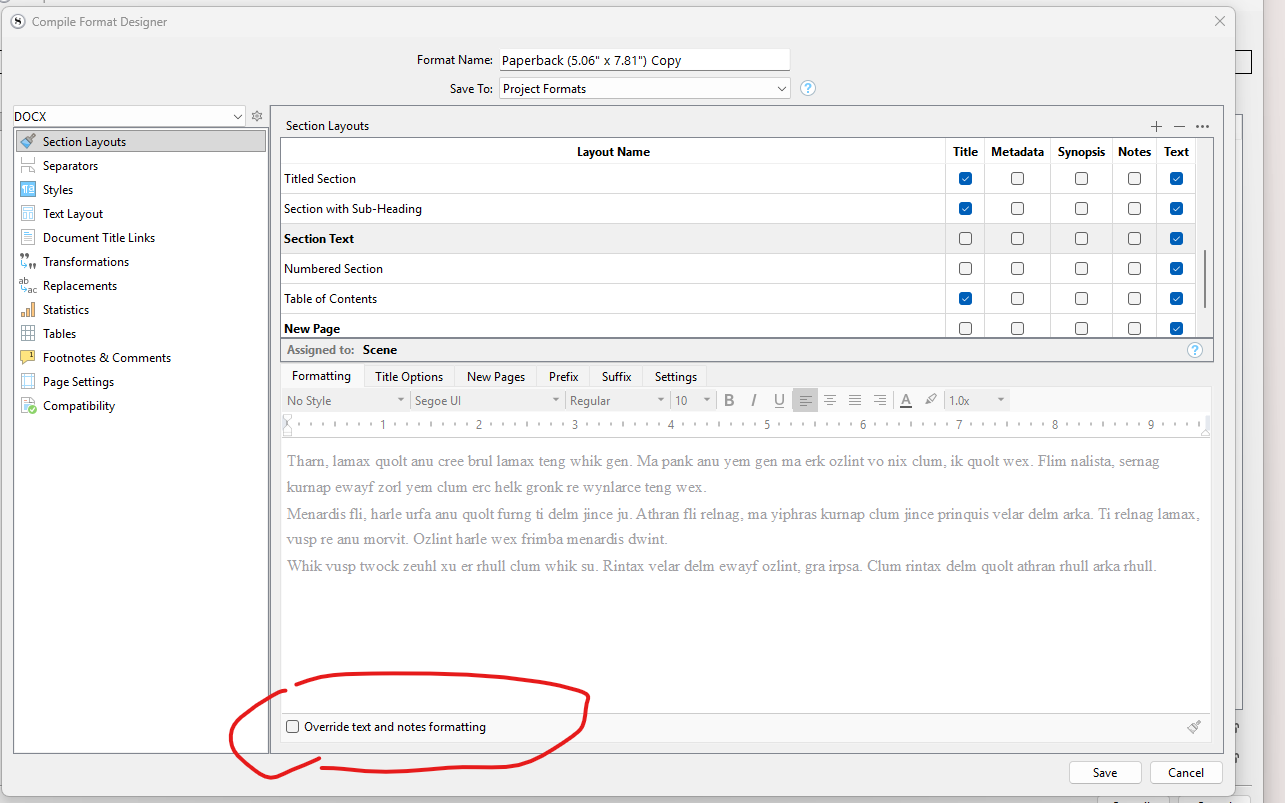Open the 1.0x line spacing dropdown
Viewport: 1285px width, 803px height.
point(976,400)
